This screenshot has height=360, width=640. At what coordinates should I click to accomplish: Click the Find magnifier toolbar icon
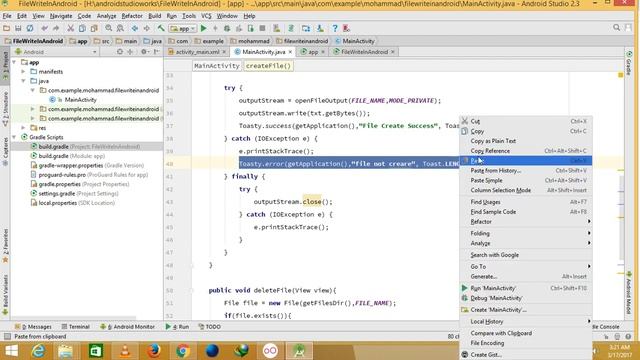point(109,29)
